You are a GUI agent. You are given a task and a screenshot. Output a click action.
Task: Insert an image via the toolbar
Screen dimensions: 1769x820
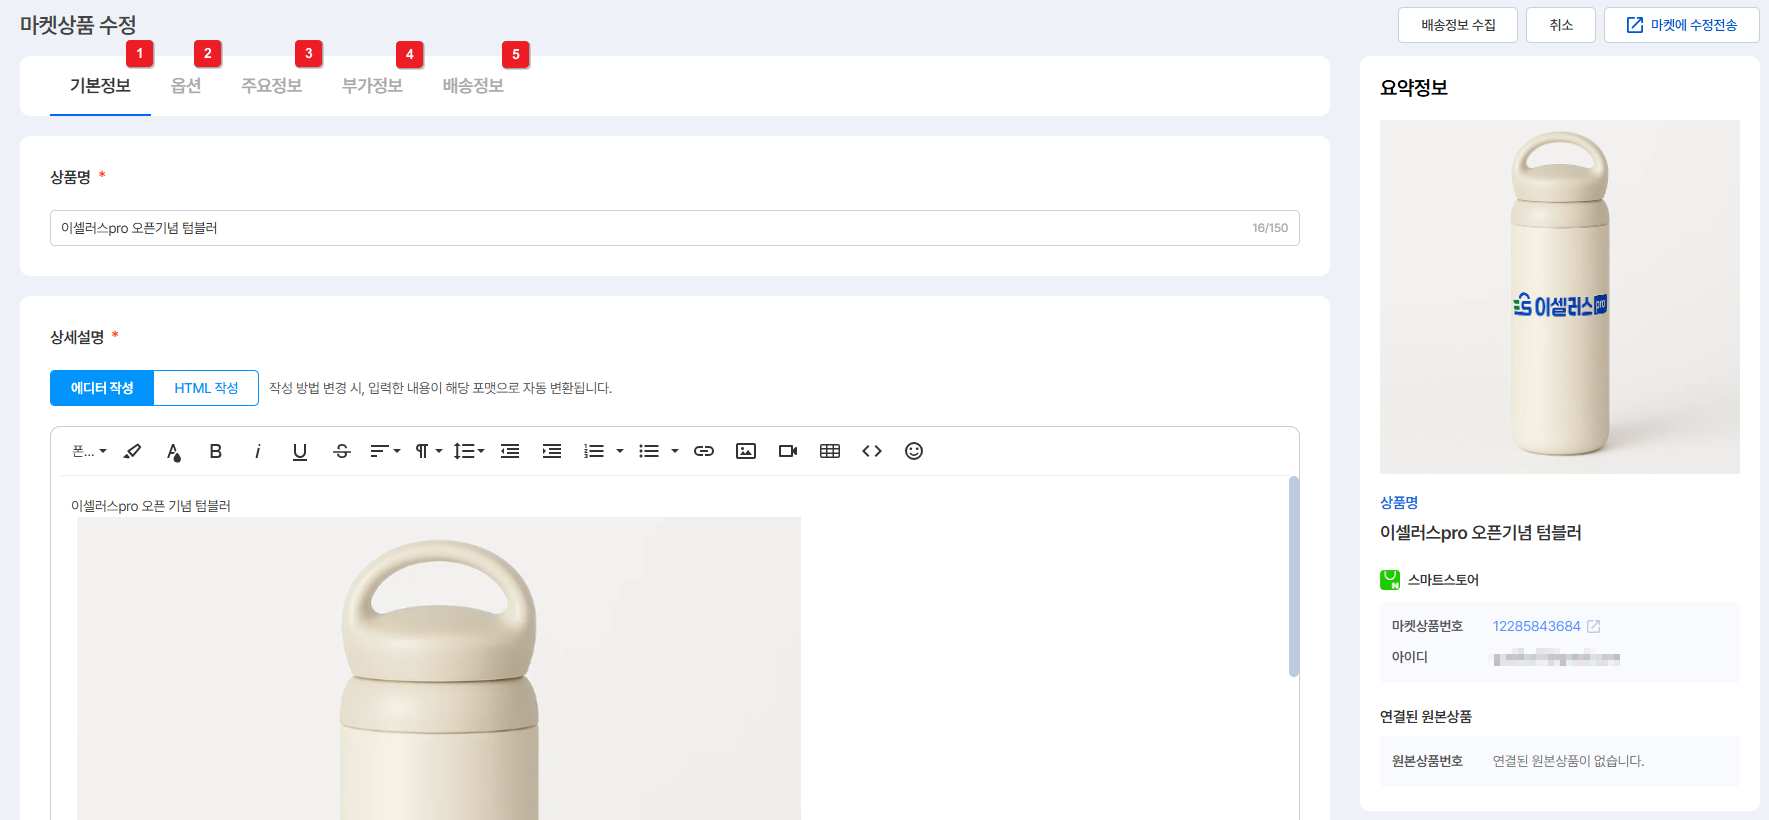pyautogui.click(x=746, y=451)
